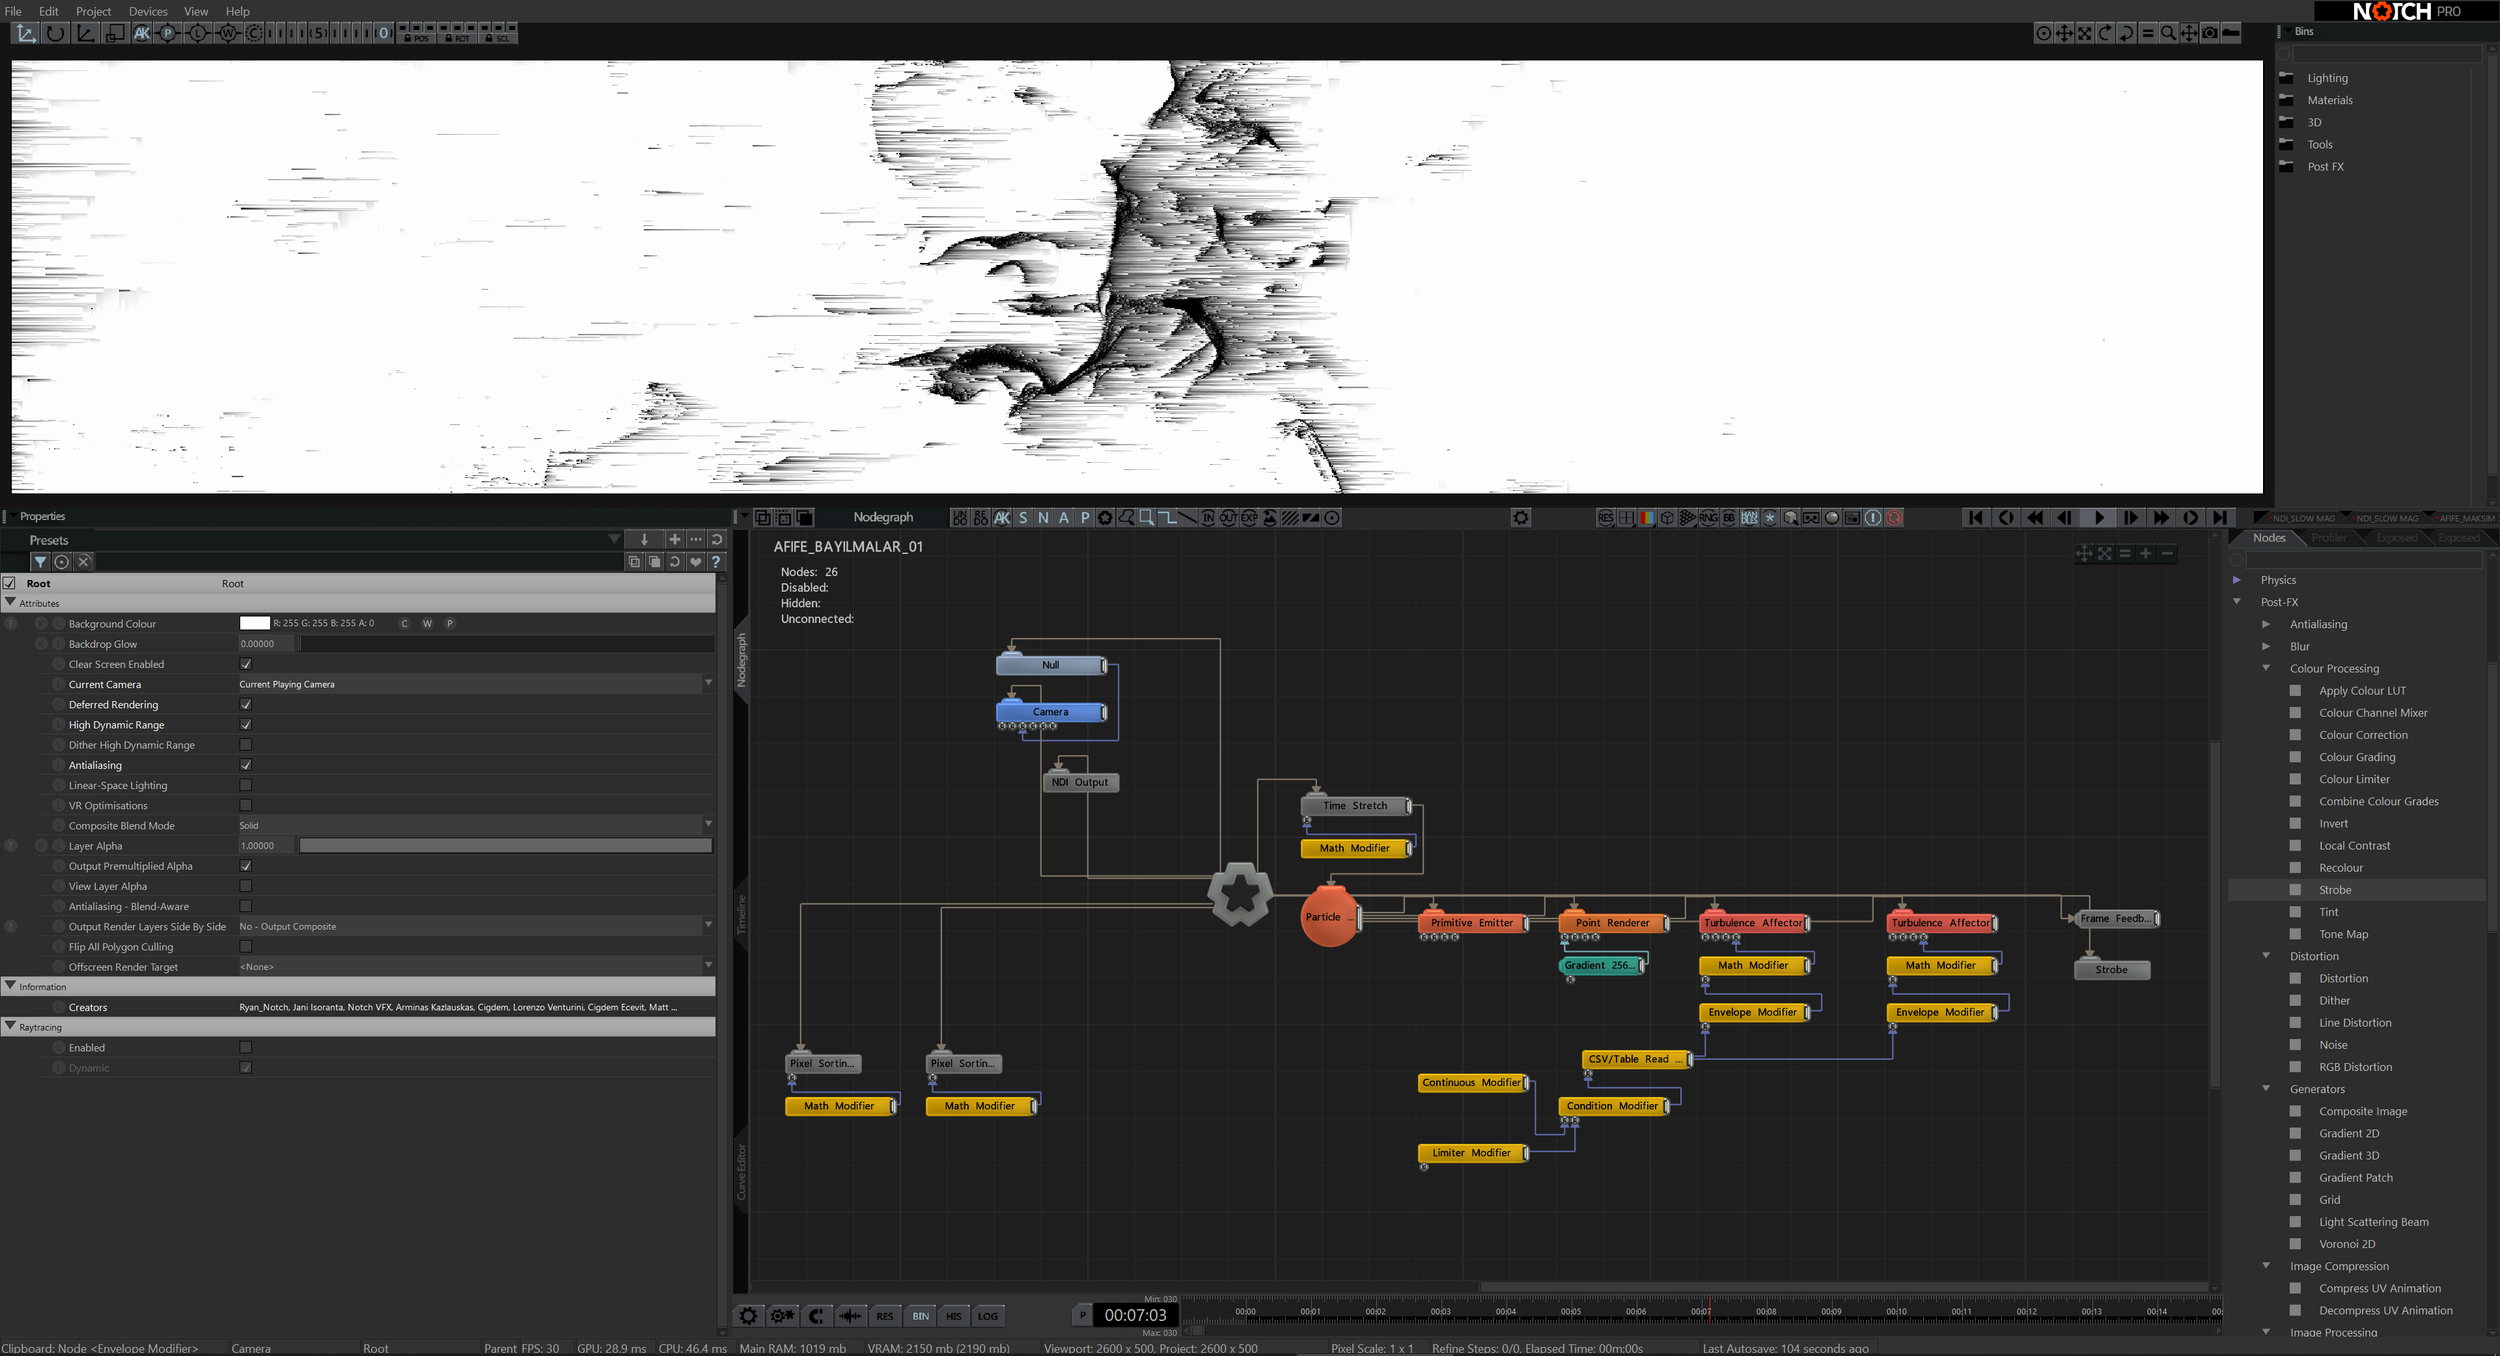
Task: Click the LOG button below nodegraph
Action: click(988, 1316)
